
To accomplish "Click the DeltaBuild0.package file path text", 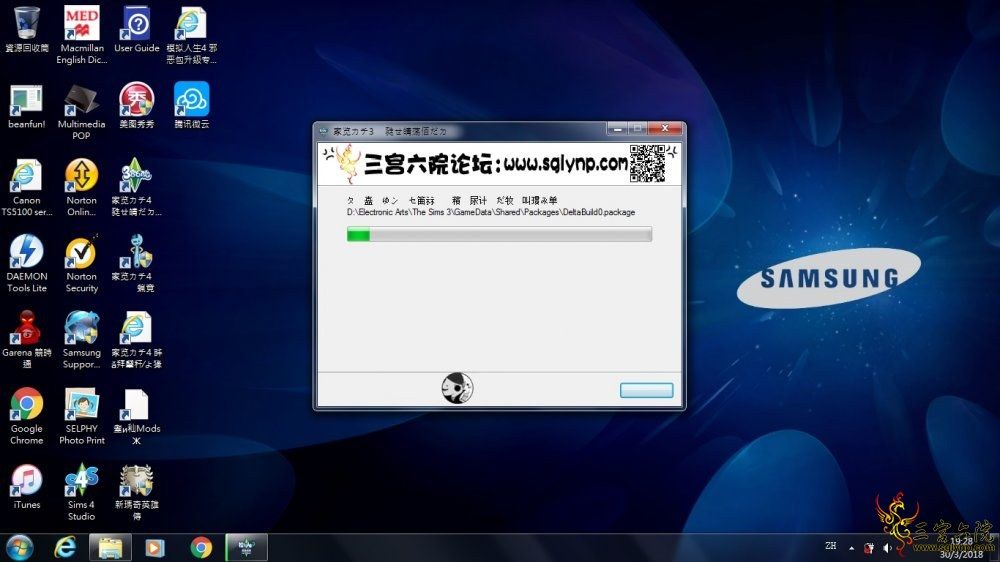I will [x=491, y=212].
